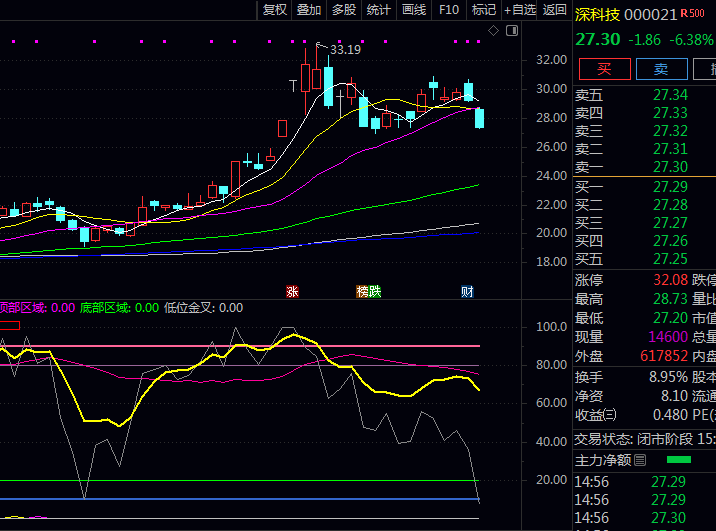The width and height of the screenshot is (716, 531).
Task: Toggle +自选 to add to watchlist
Action: pos(520,10)
